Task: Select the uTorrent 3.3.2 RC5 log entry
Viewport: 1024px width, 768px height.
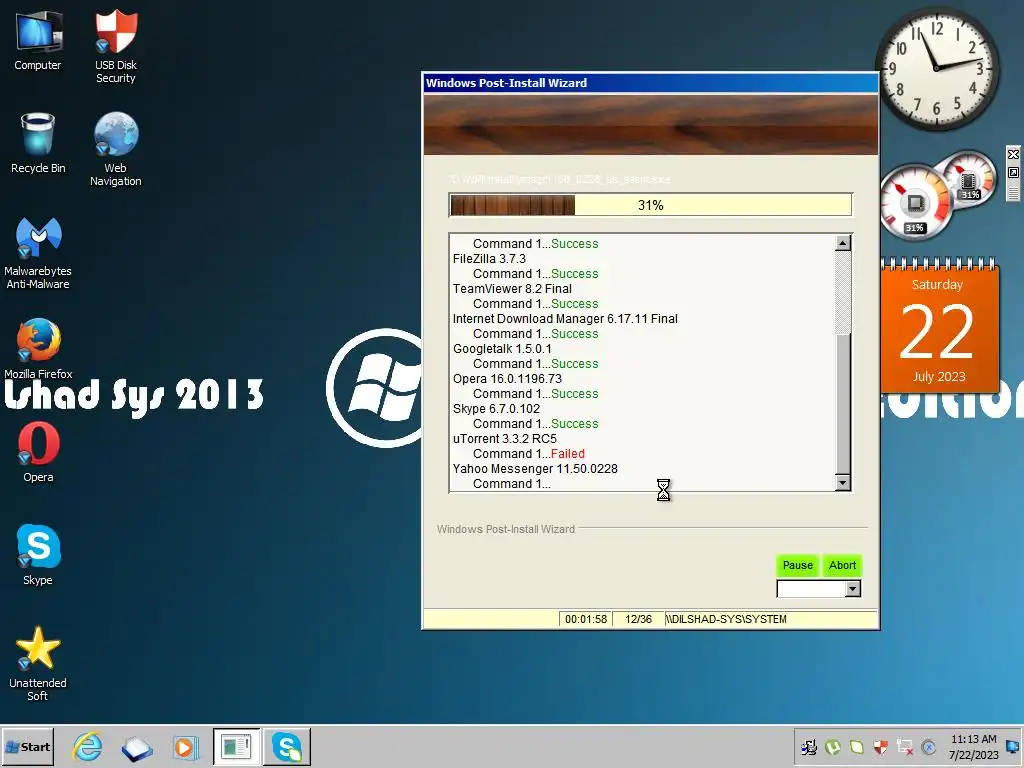Action: pos(505,439)
